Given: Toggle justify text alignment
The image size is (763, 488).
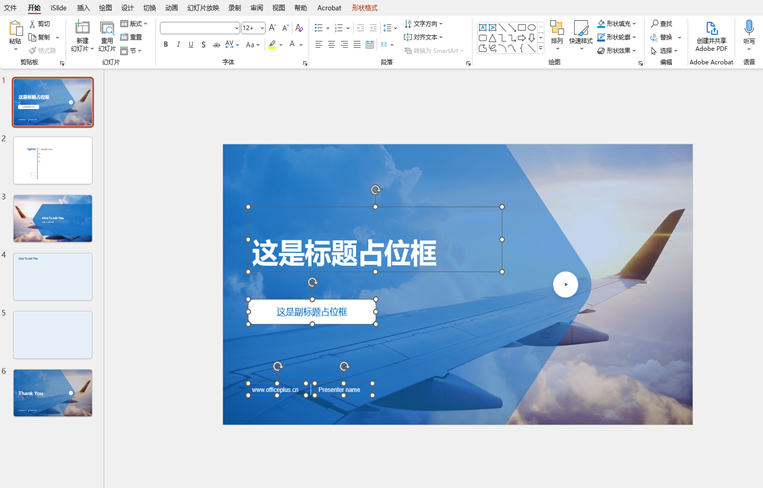Looking at the screenshot, I should [x=357, y=44].
